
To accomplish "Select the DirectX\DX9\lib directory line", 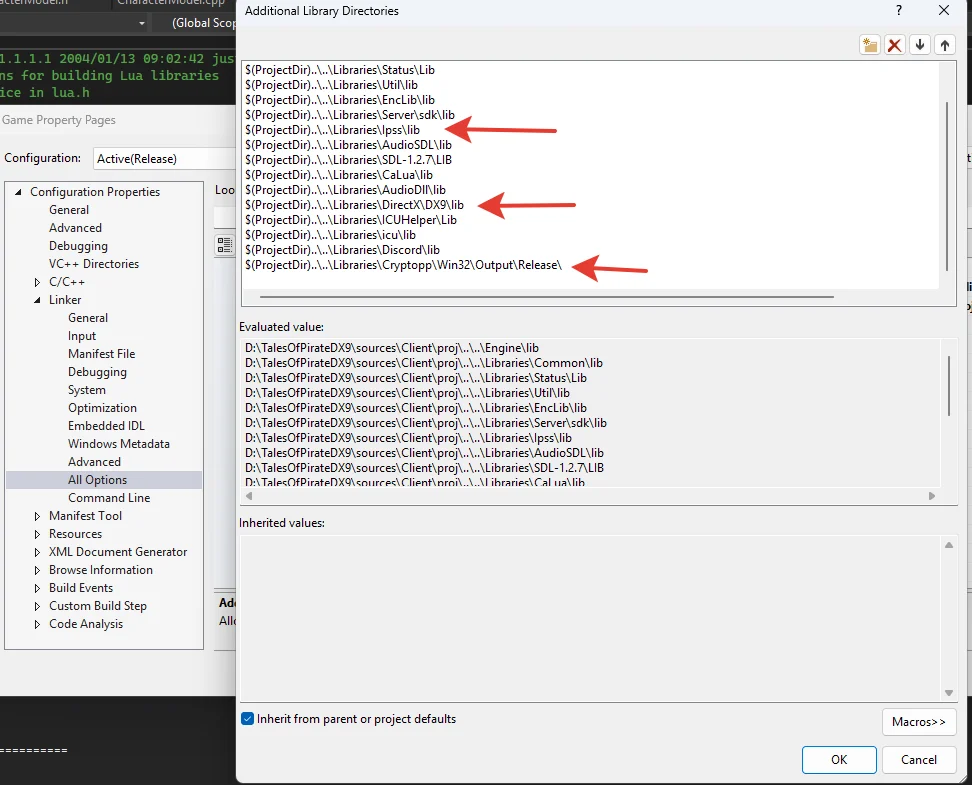I will 355,205.
